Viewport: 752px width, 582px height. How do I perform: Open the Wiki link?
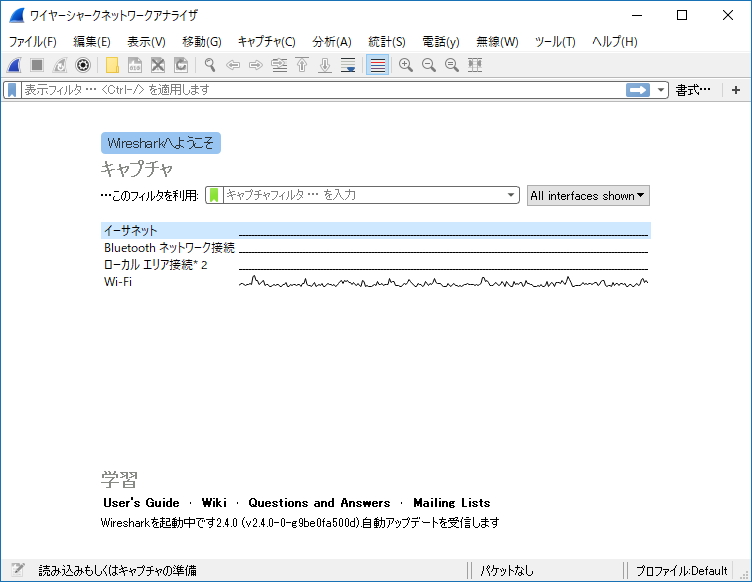(x=214, y=502)
